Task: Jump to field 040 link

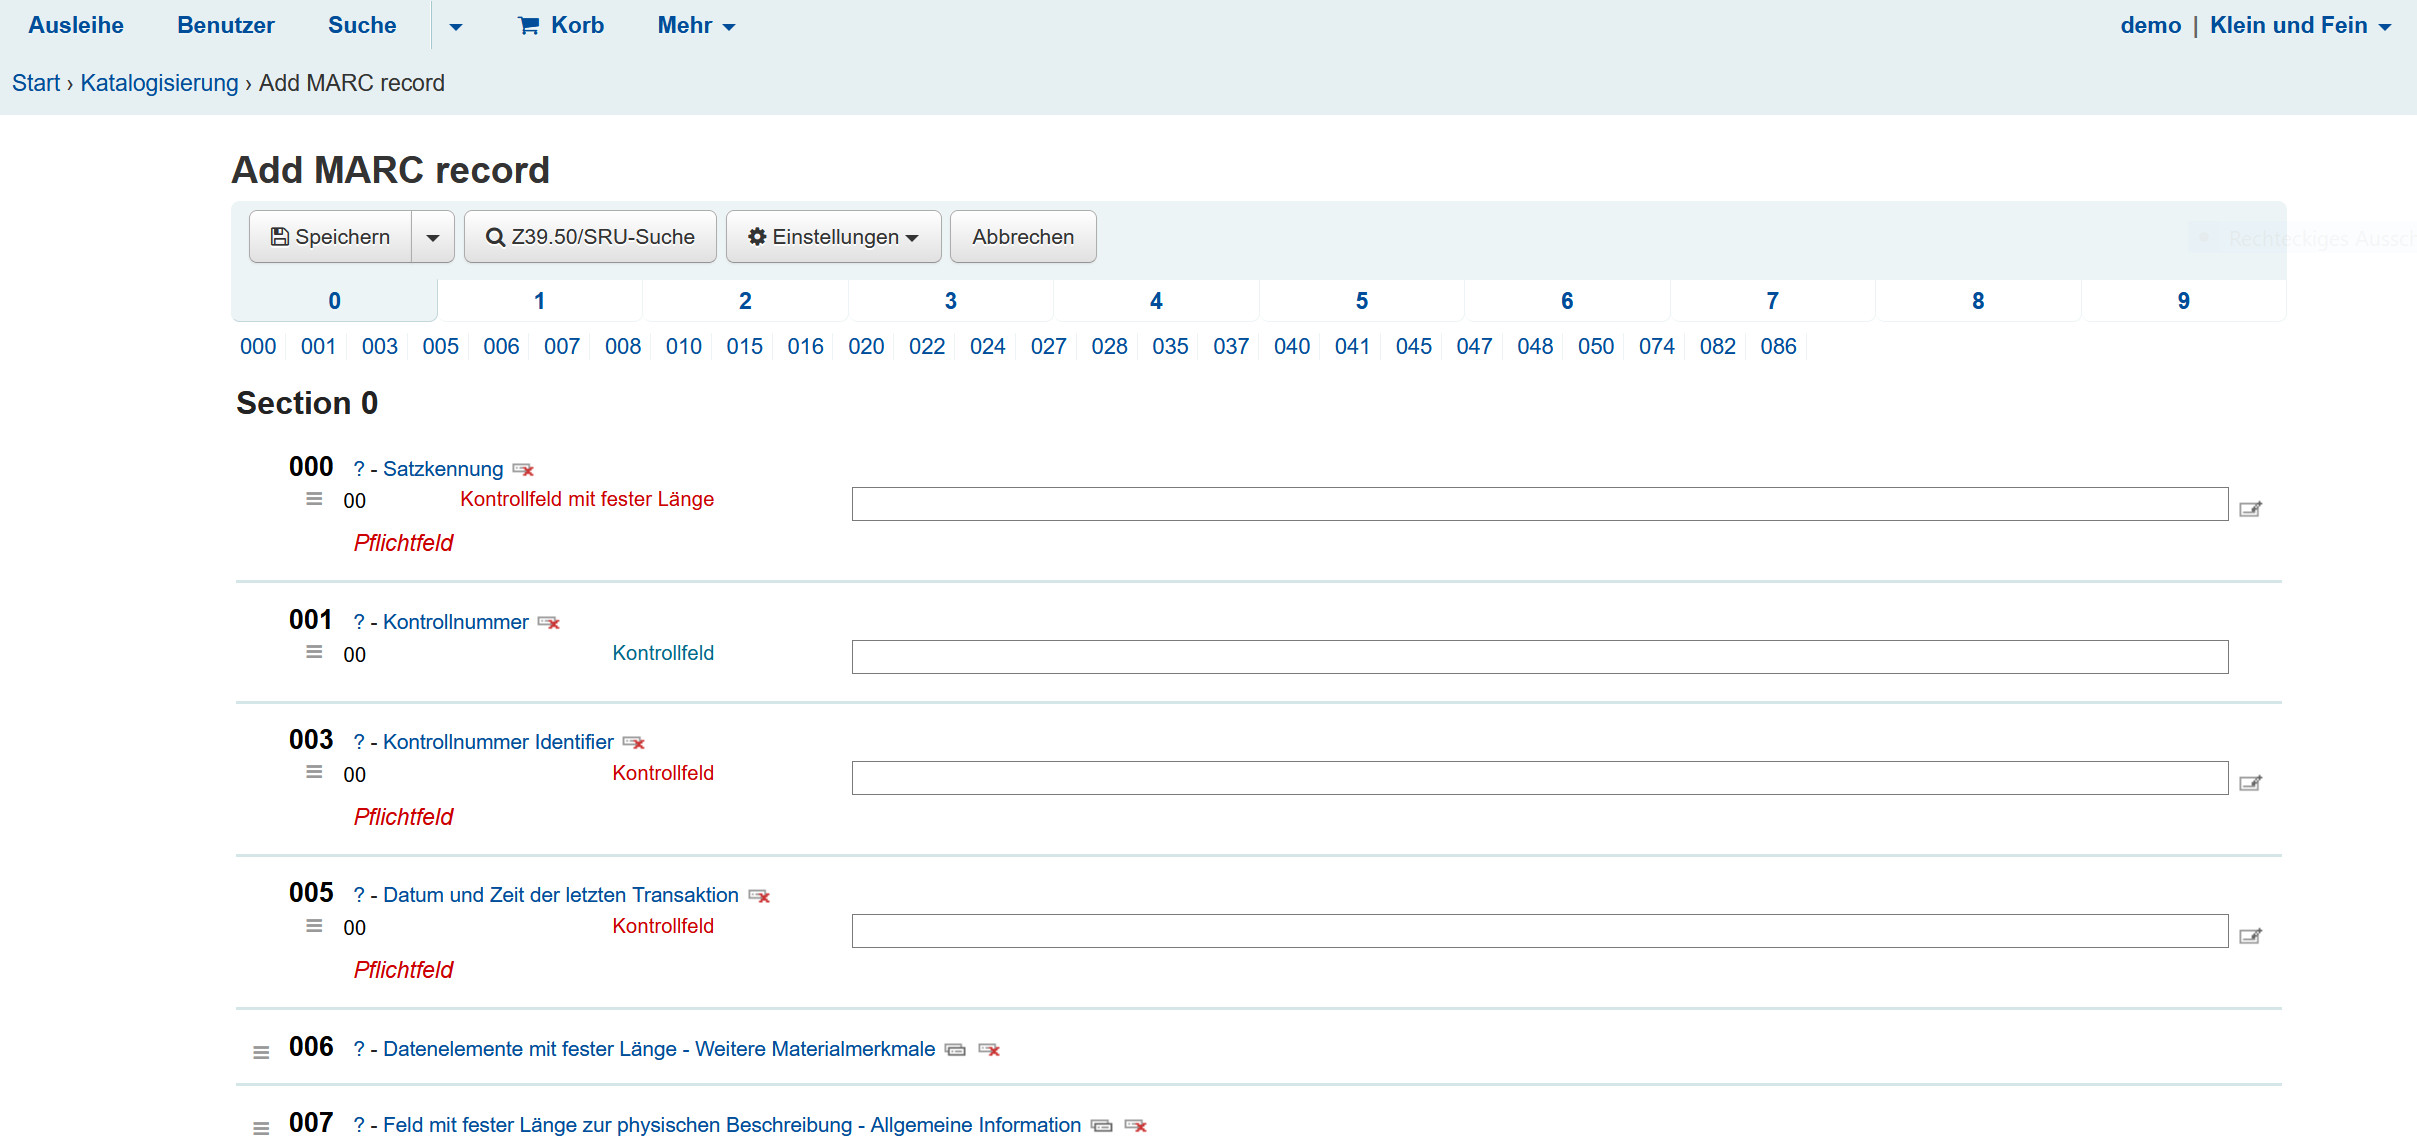Action: (x=1291, y=347)
